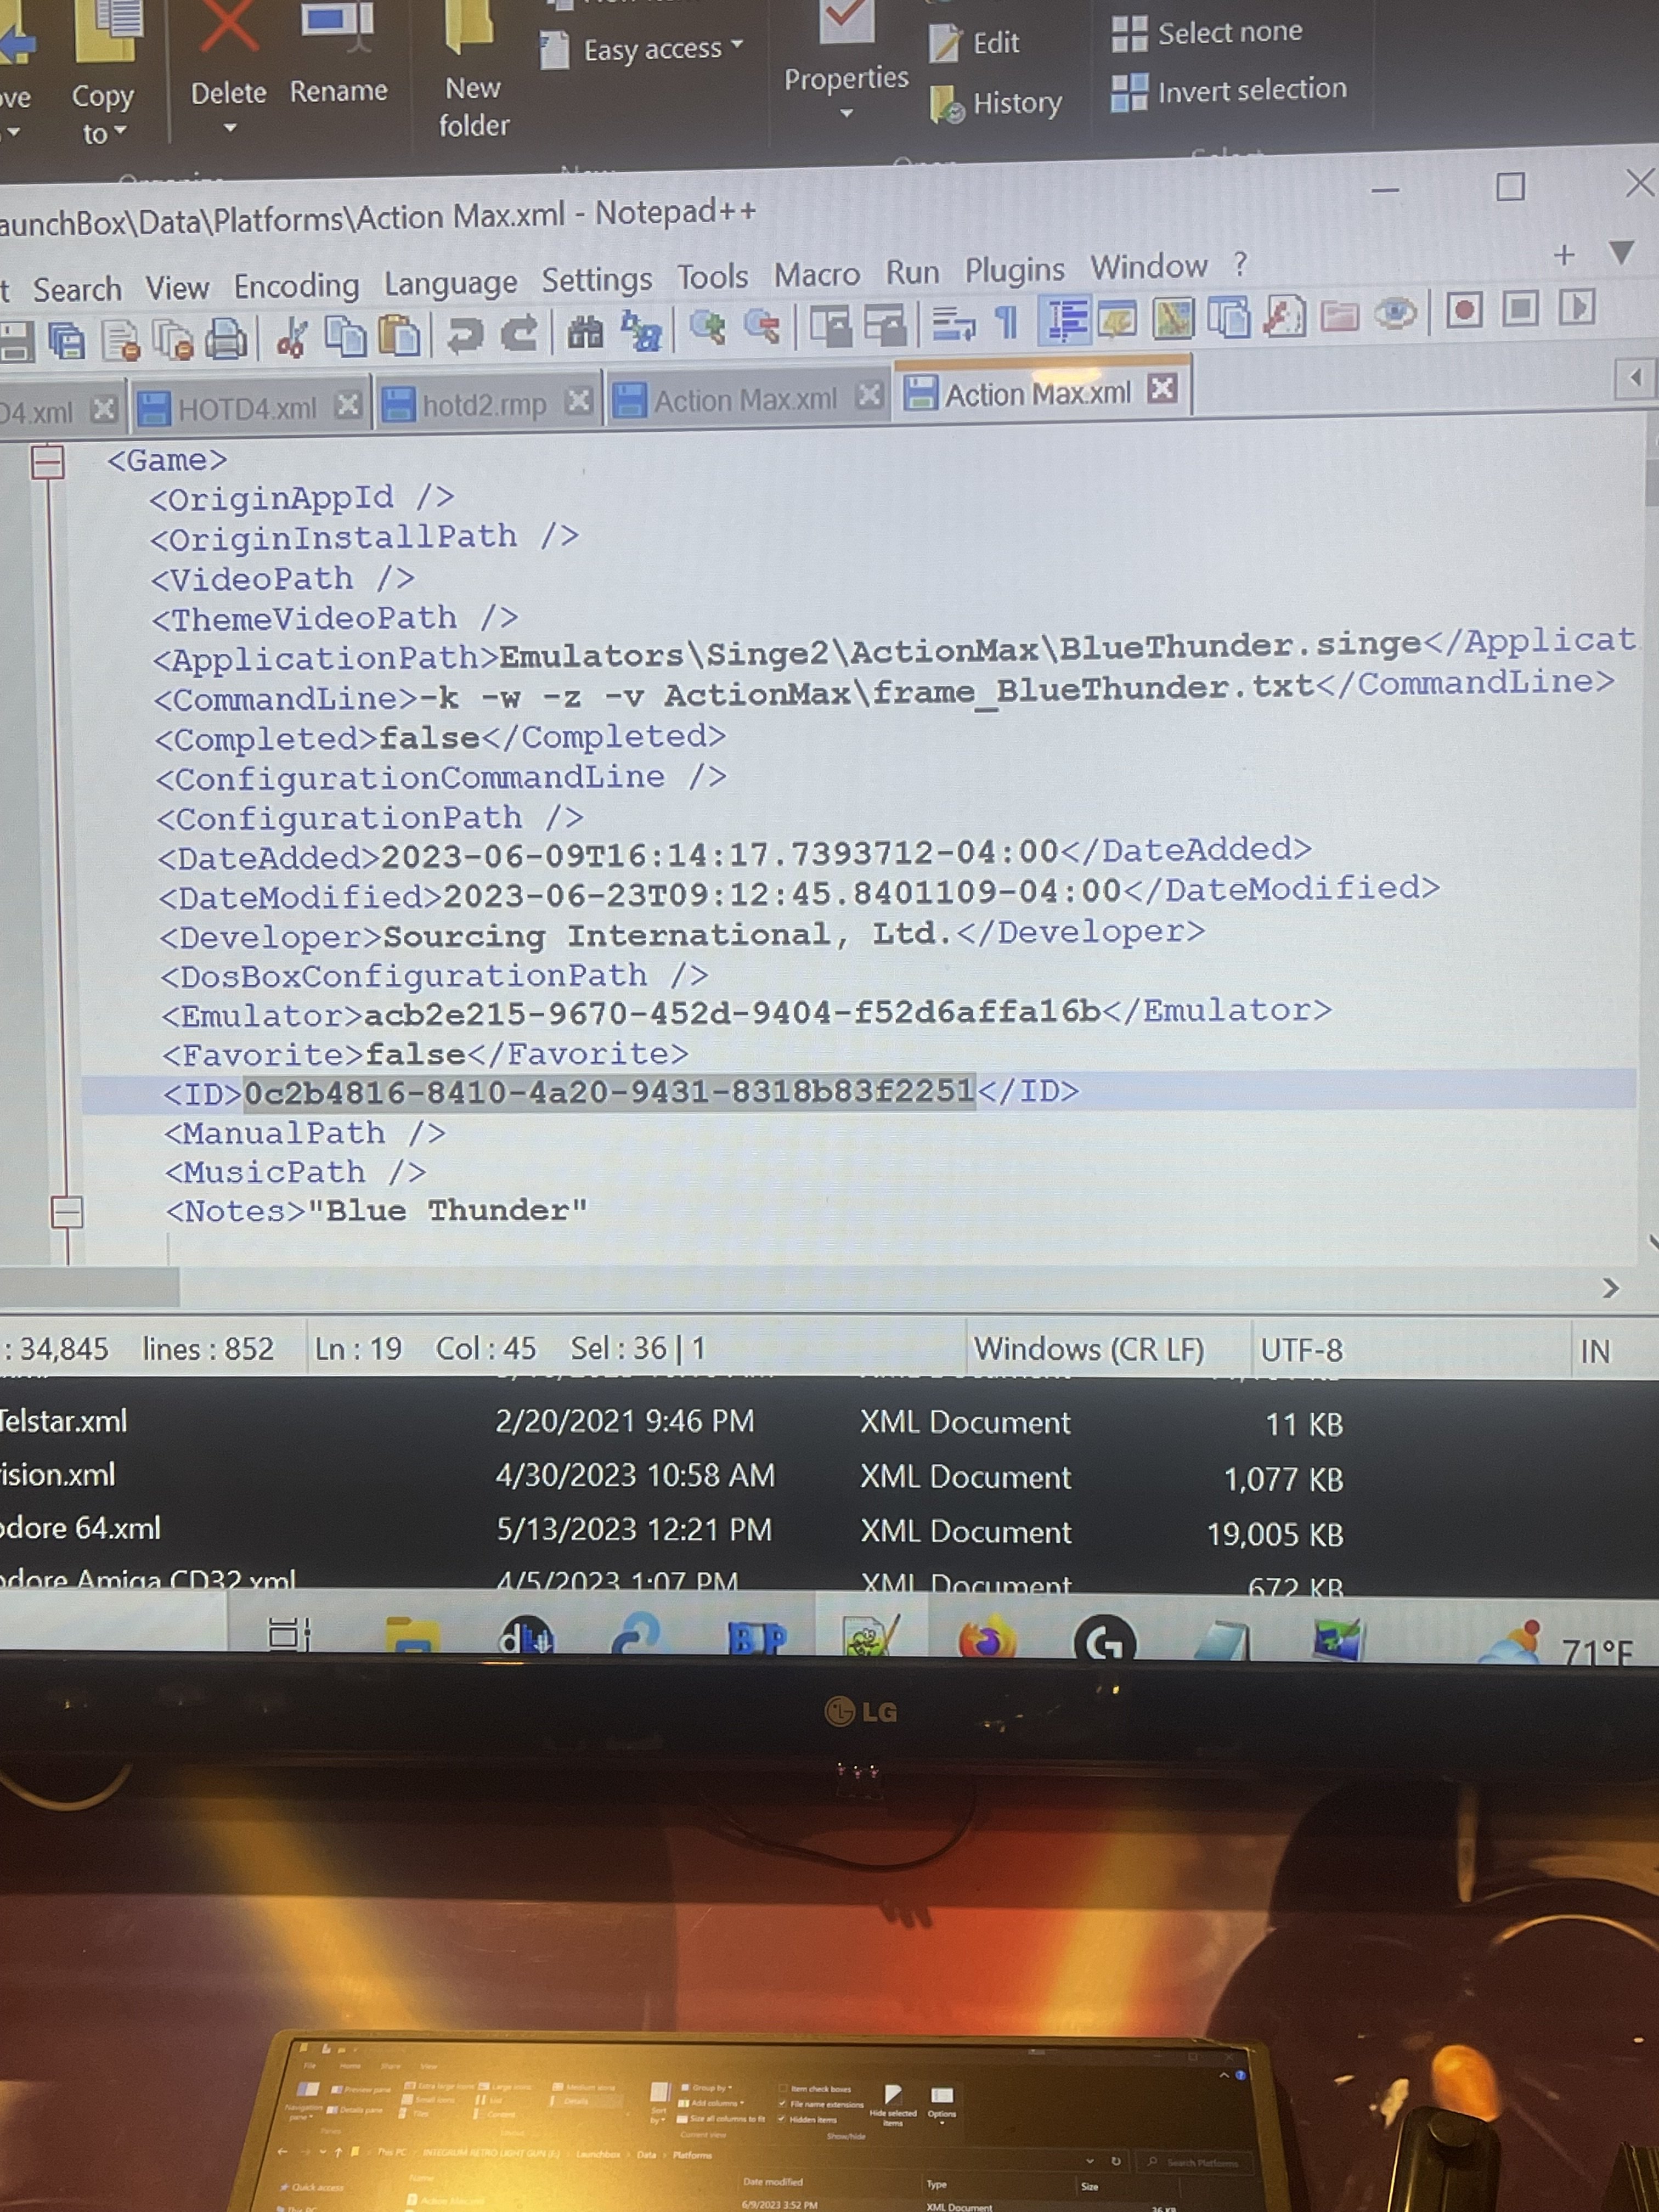Click the Close All documents toolbar icon
This screenshot has height=2212, width=1659.
pyautogui.click(x=174, y=340)
